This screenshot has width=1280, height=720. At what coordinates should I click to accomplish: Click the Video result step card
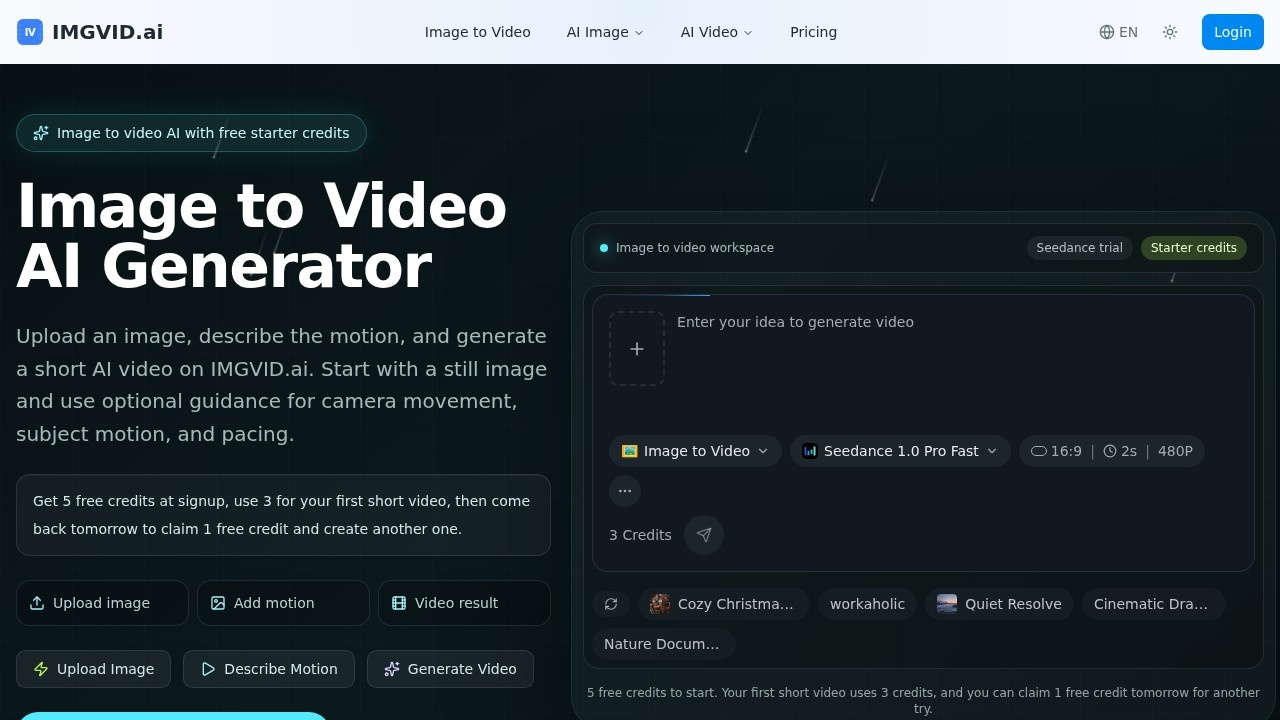(464, 603)
